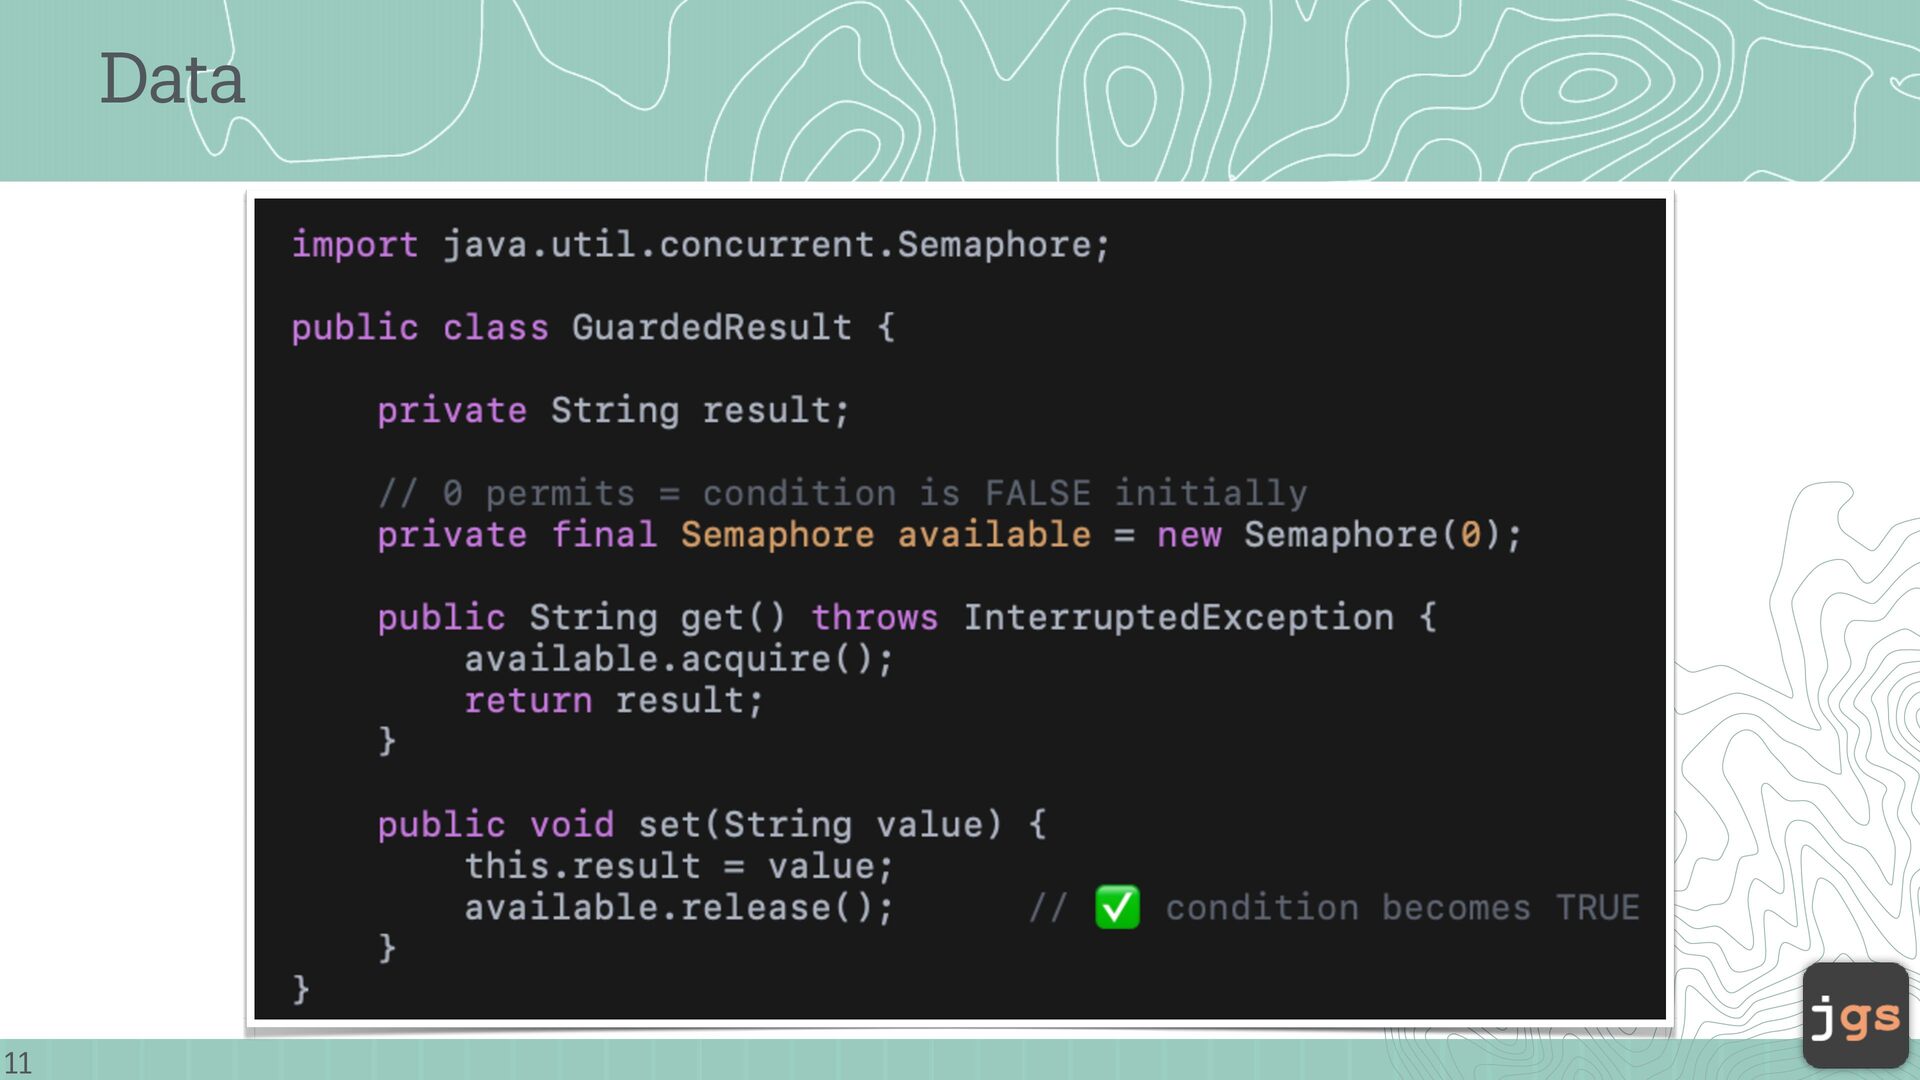1920x1080 pixels.
Task: Click the "private String result;" declaration
Action: [613, 410]
